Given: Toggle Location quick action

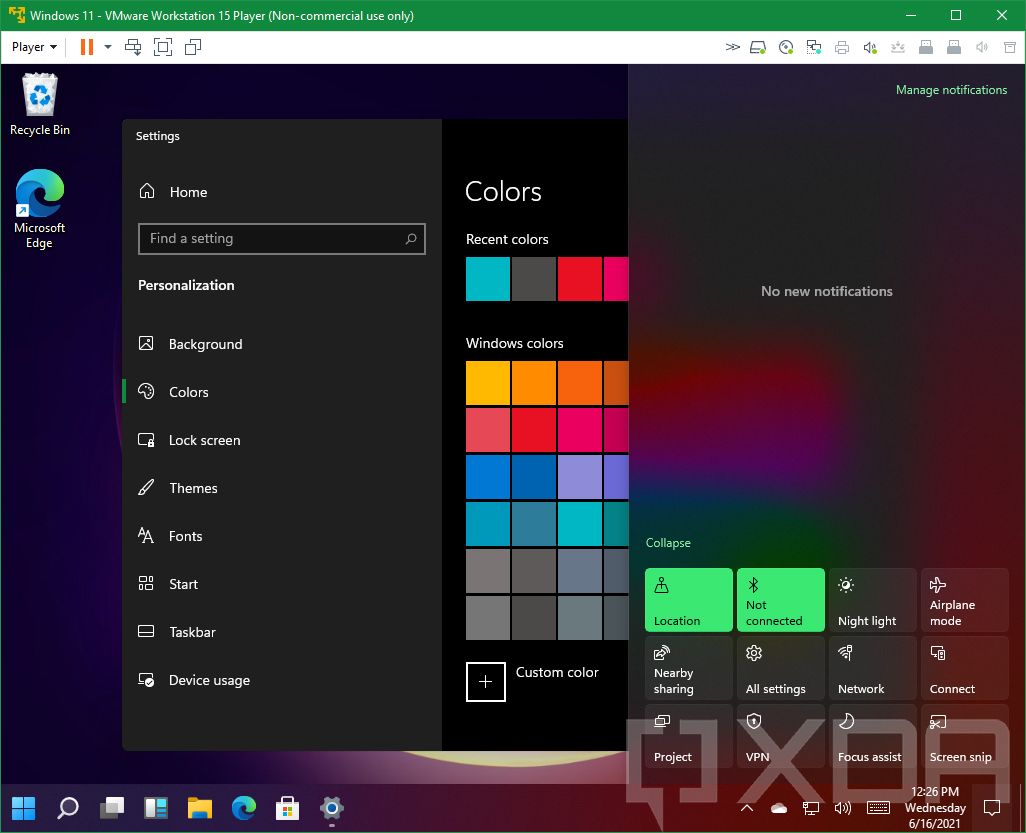Looking at the screenshot, I should 689,600.
